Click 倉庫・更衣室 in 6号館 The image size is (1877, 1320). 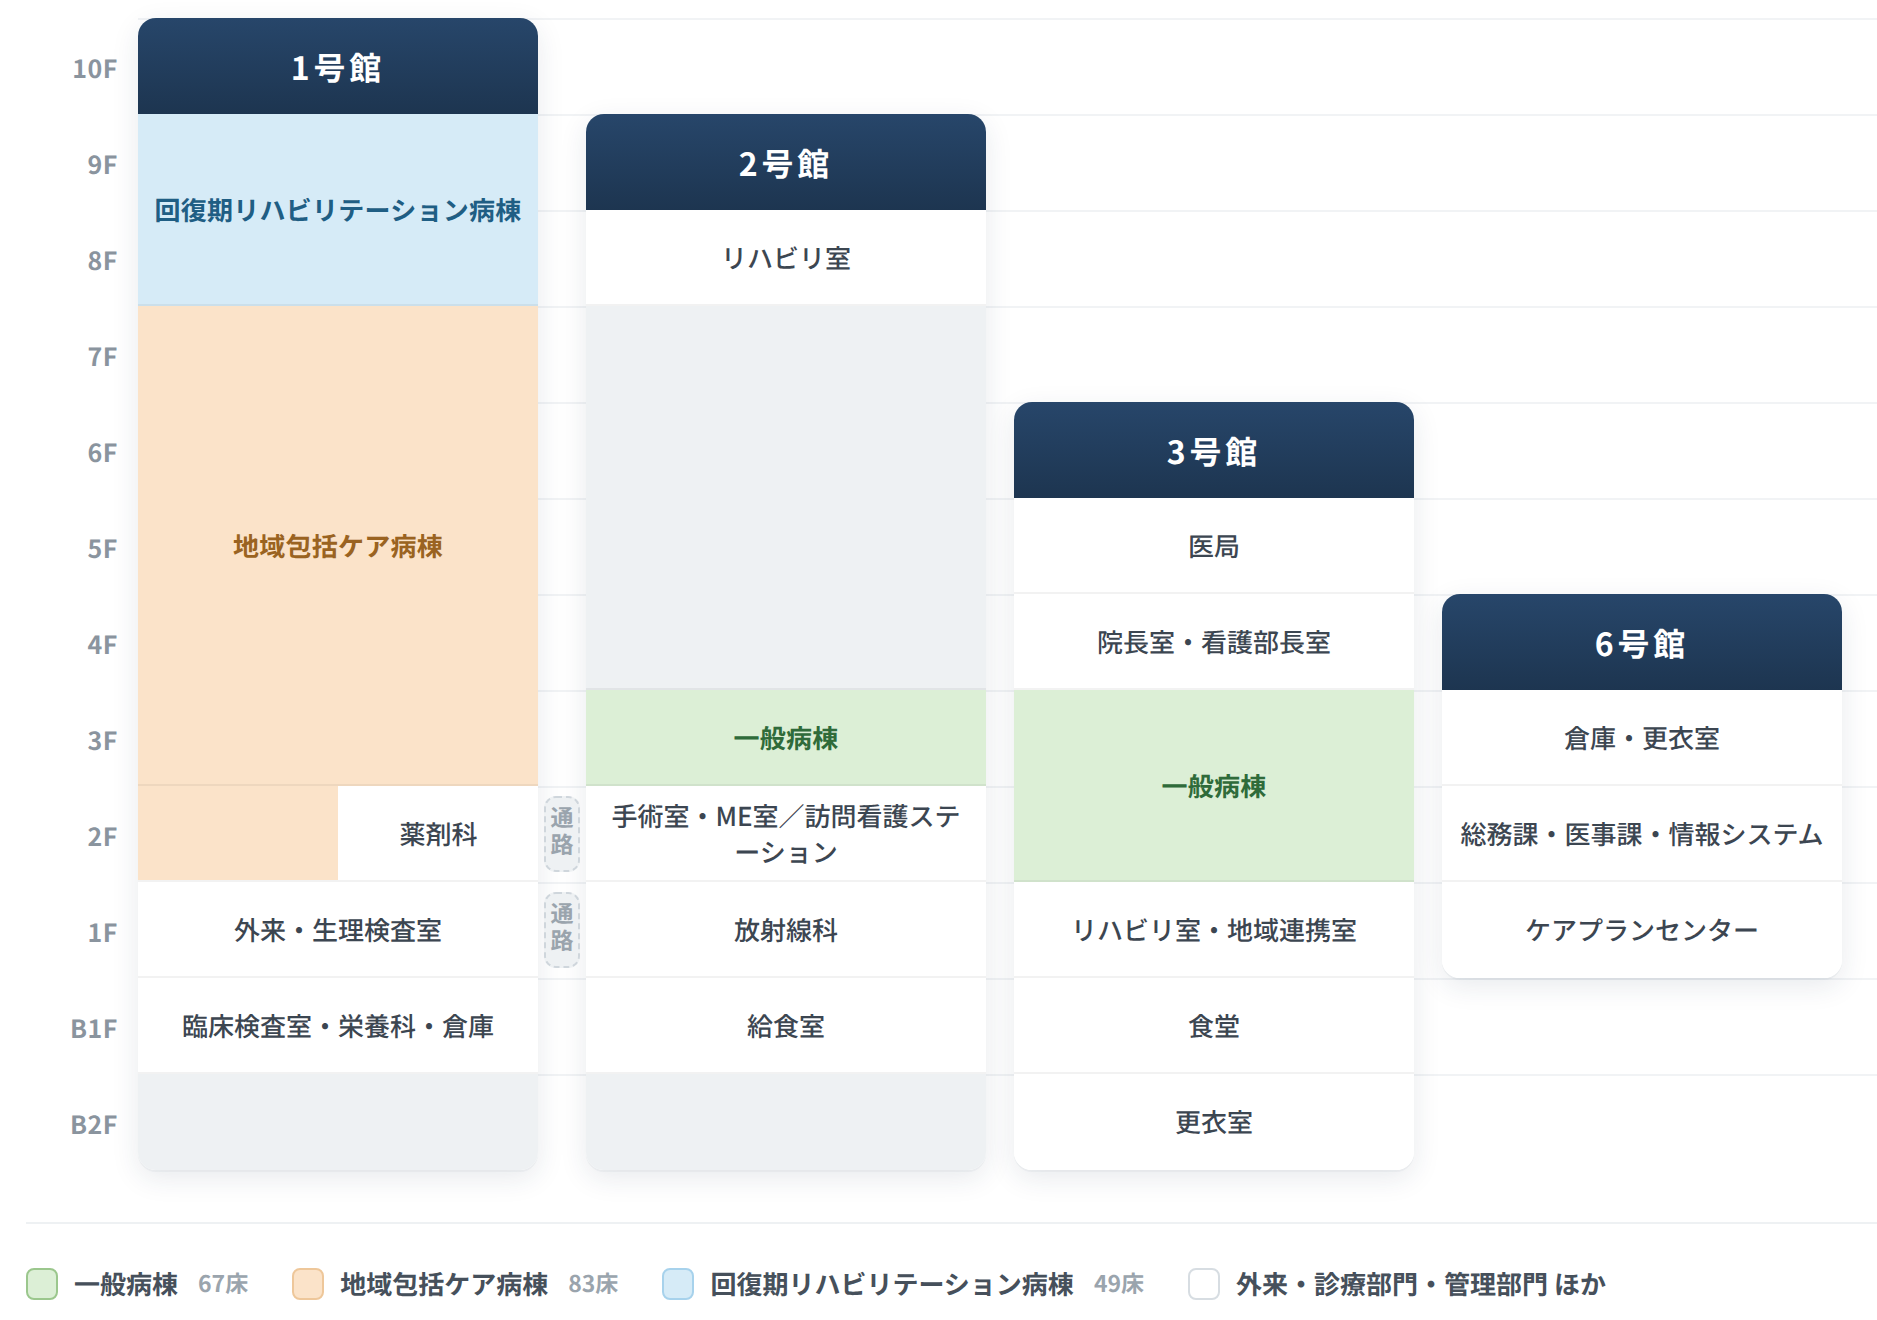pos(1642,738)
